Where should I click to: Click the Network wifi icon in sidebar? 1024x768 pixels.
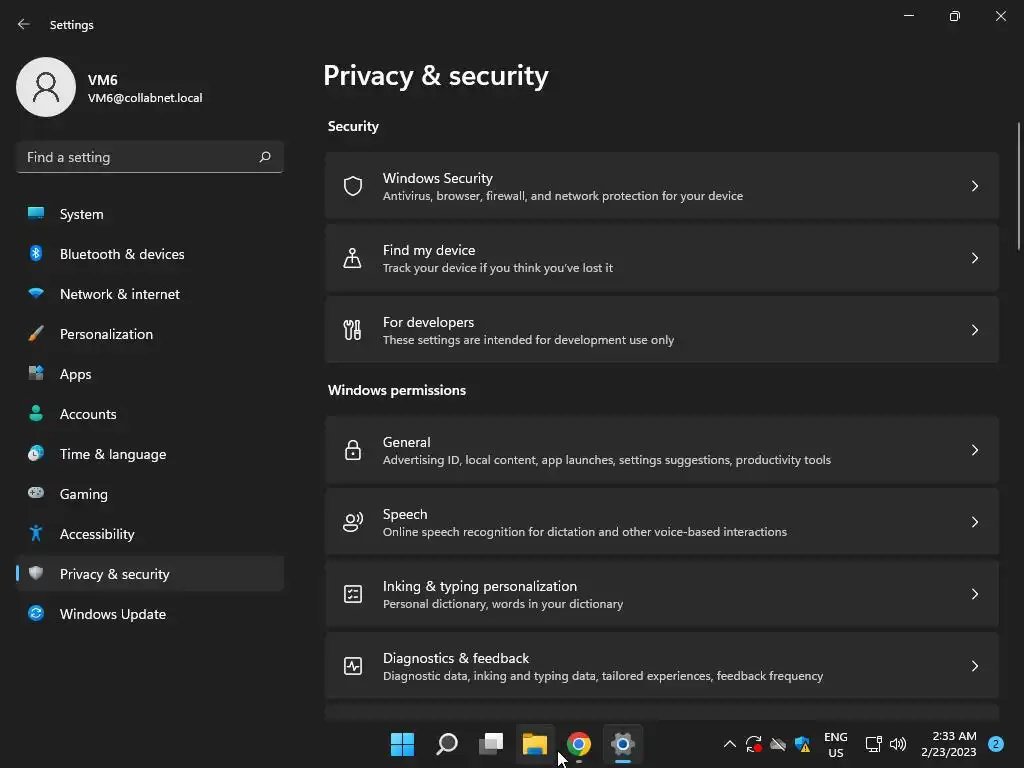(x=36, y=293)
